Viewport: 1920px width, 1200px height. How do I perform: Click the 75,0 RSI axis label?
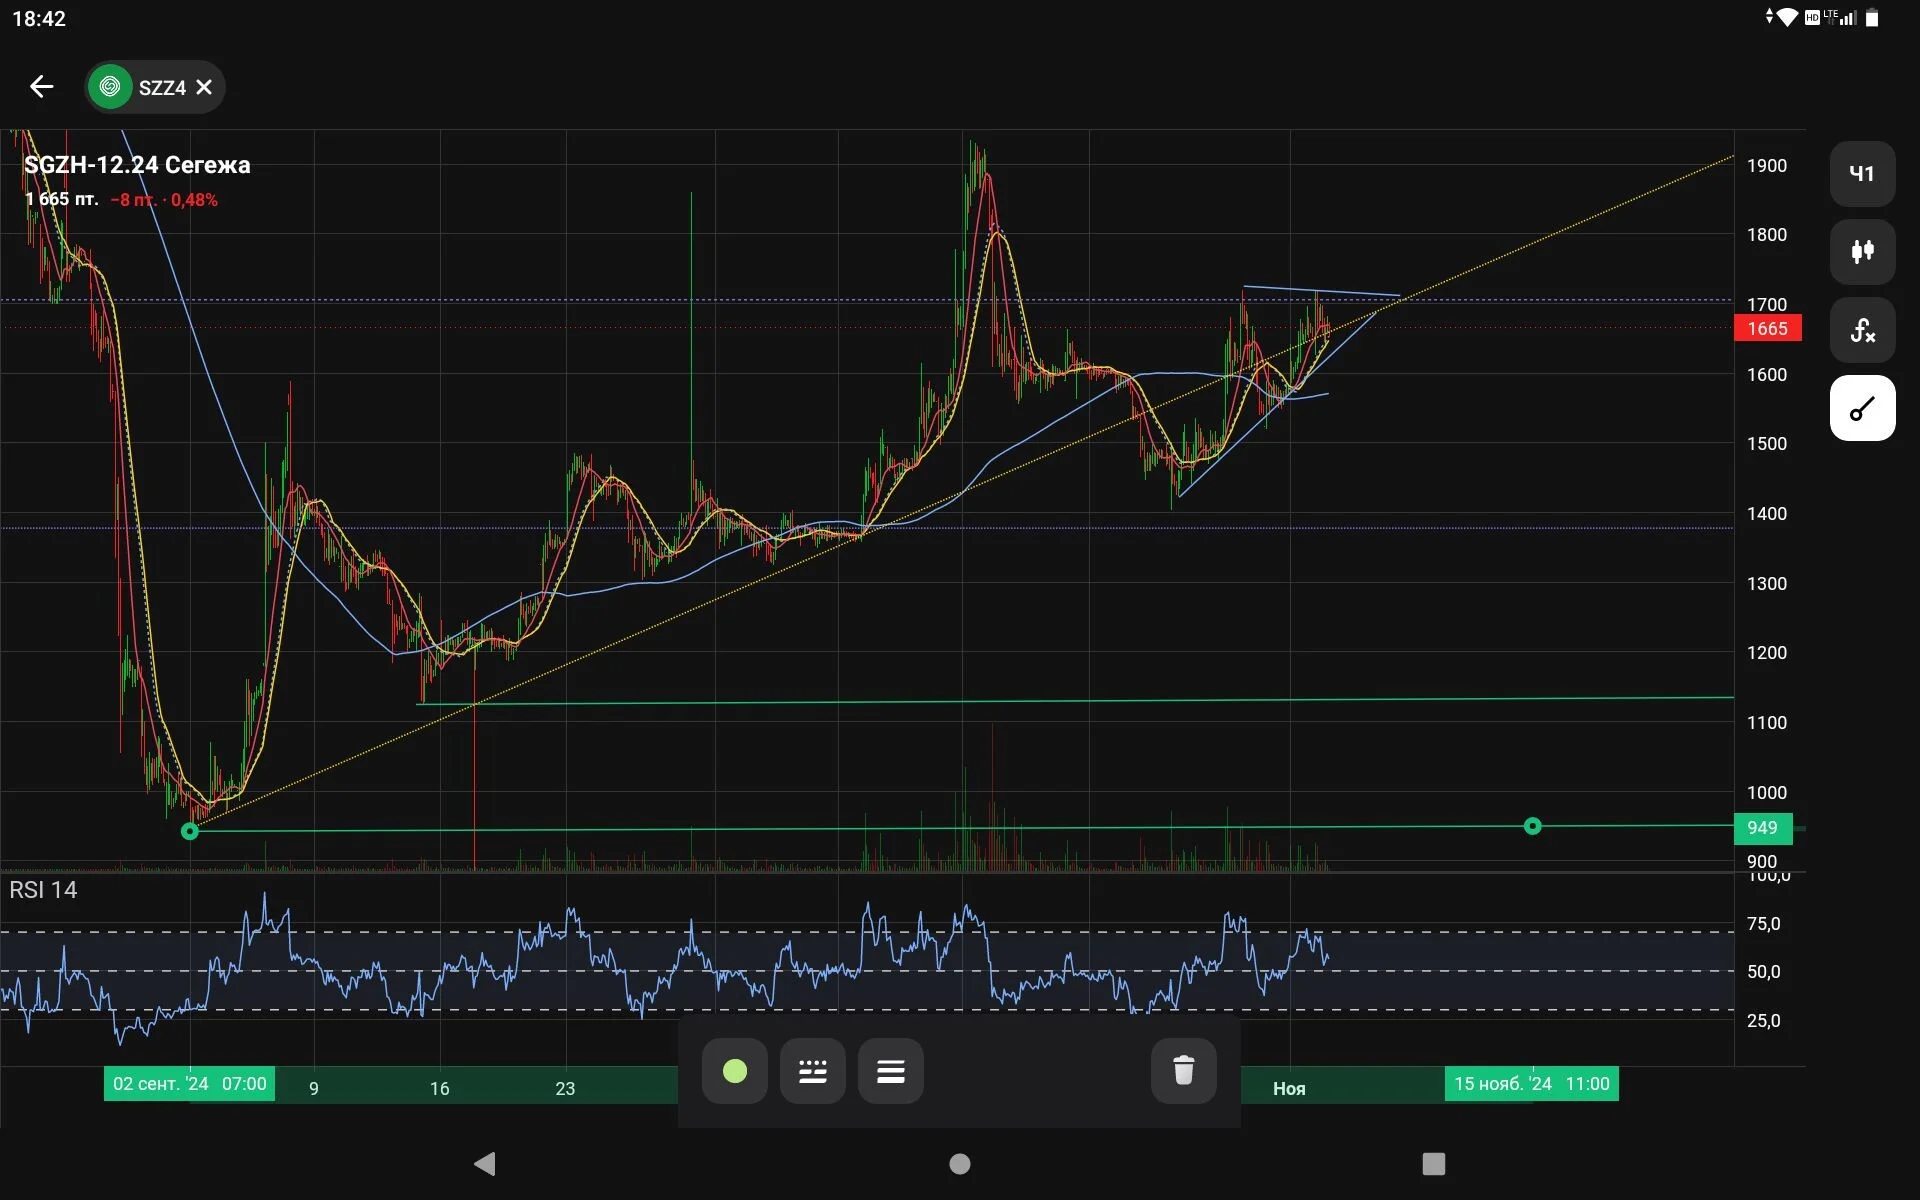tap(1763, 924)
